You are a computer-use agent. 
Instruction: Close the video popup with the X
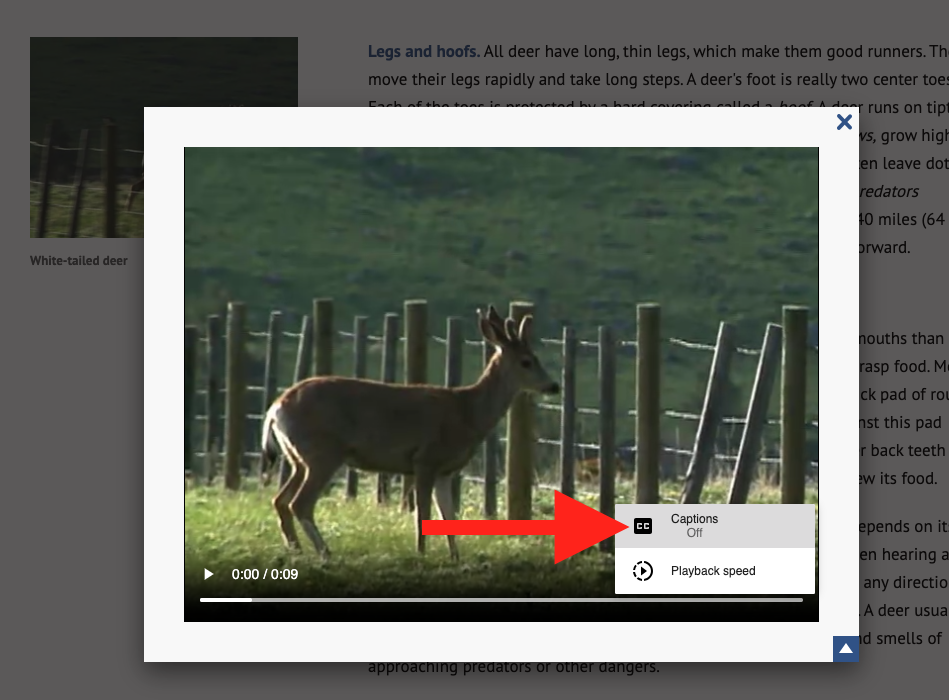click(x=844, y=122)
